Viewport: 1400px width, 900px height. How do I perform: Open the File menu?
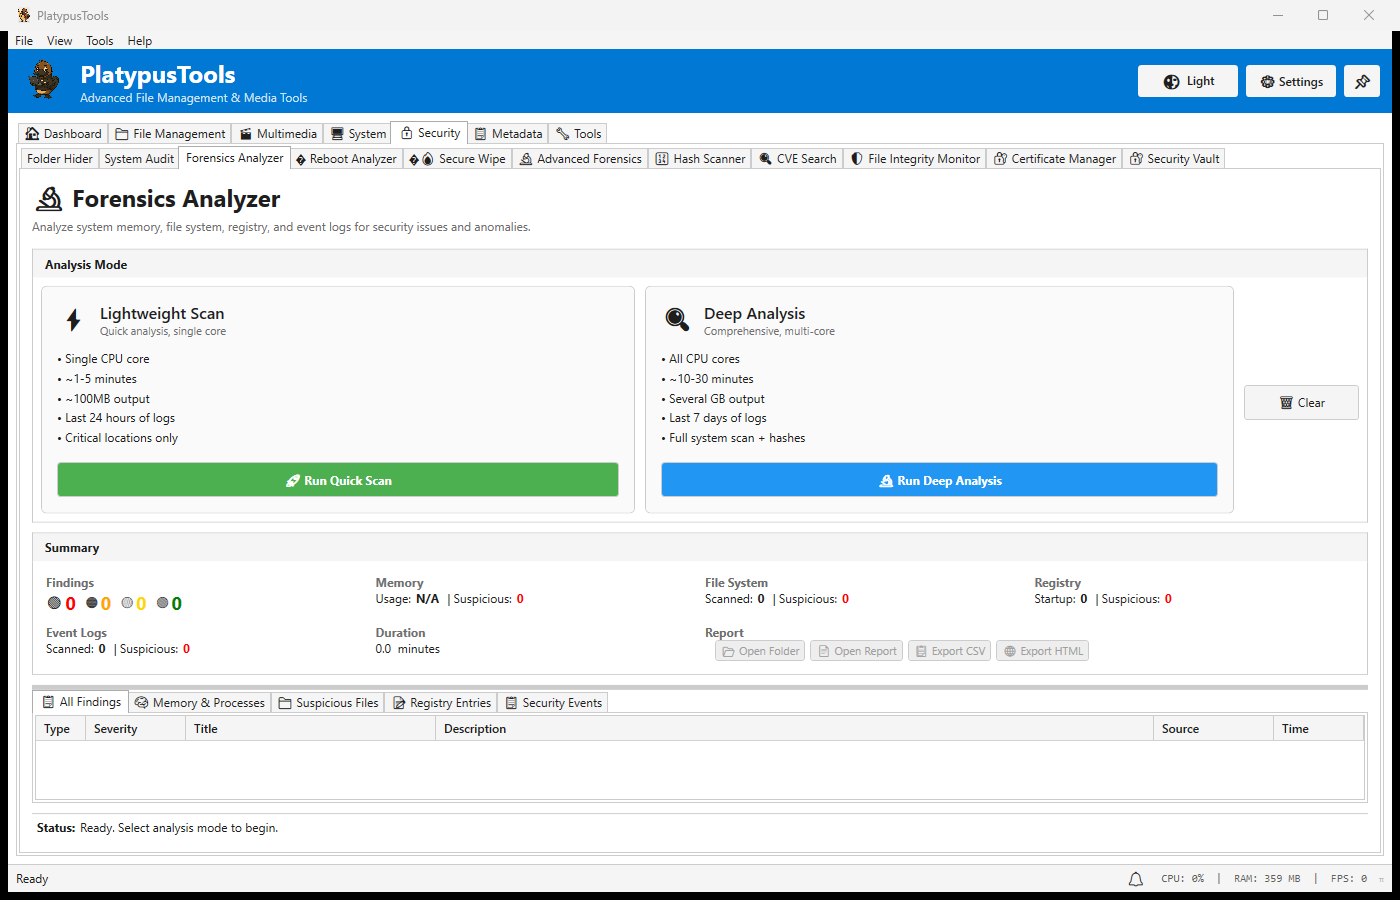[24, 41]
